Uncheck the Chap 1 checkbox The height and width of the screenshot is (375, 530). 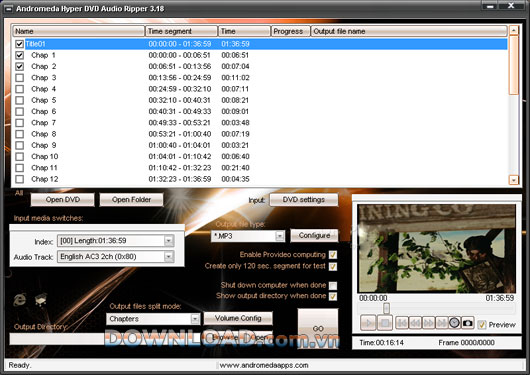[20, 55]
